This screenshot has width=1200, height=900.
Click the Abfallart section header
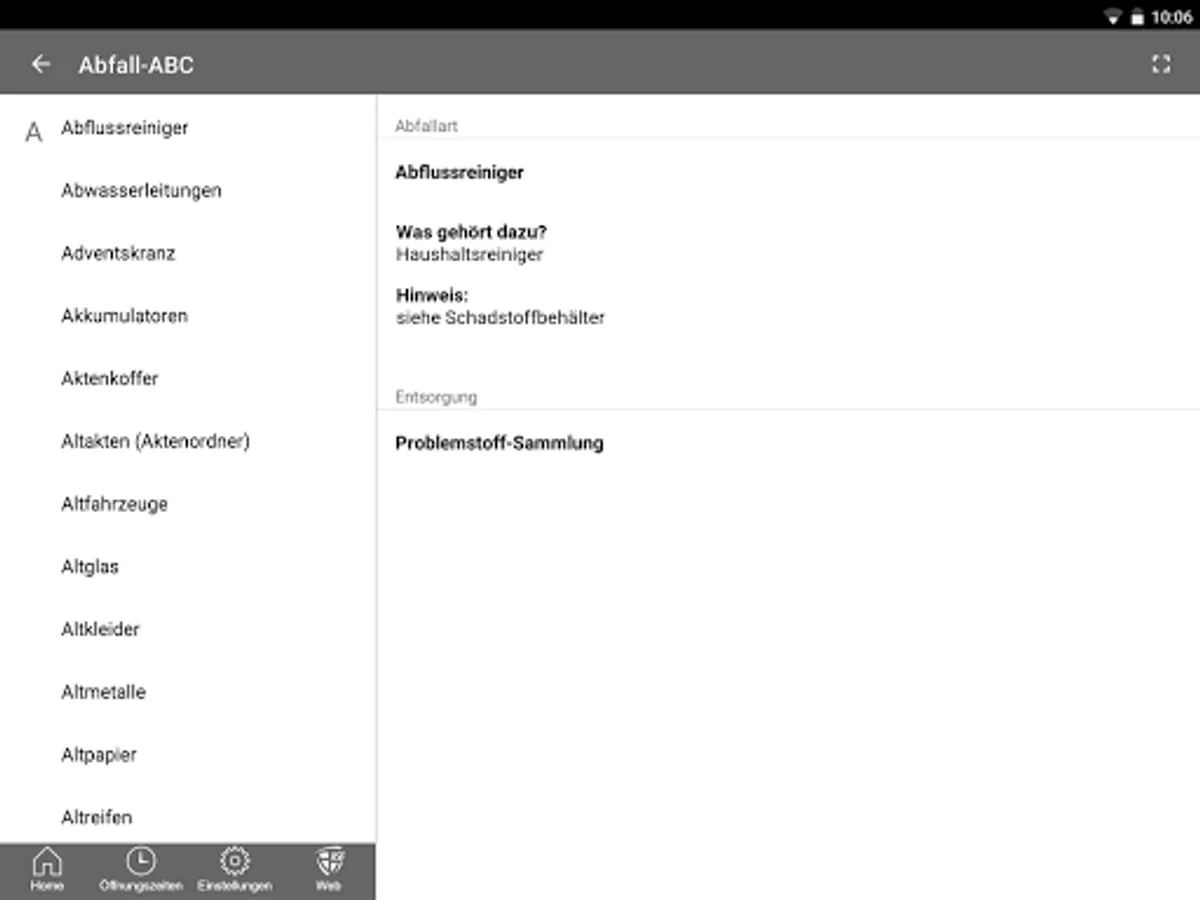click(426, 126)
